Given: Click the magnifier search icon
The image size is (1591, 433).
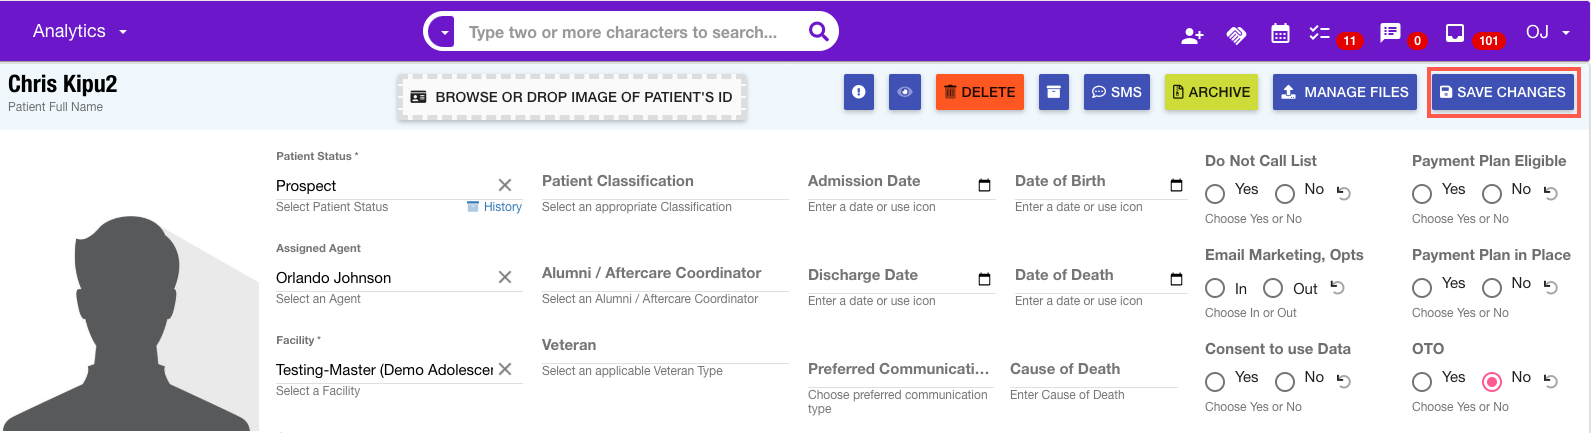Looking at the screenshot, I should [x=818, y=32].
